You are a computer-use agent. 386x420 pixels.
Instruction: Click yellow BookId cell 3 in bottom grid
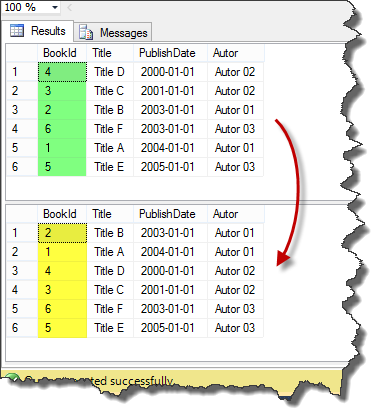pos(62,290)
